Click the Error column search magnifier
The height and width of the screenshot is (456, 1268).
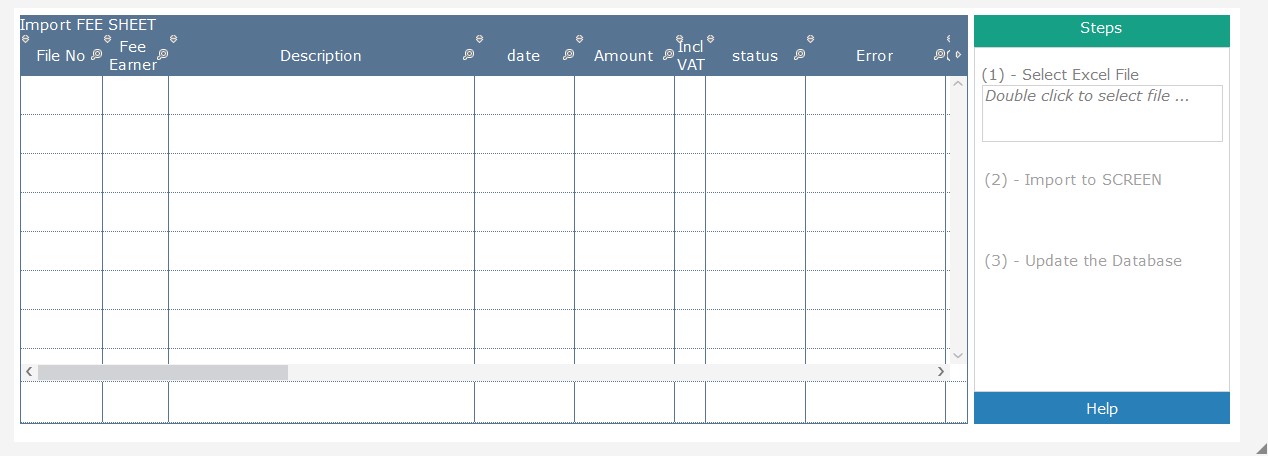[939, 56]
